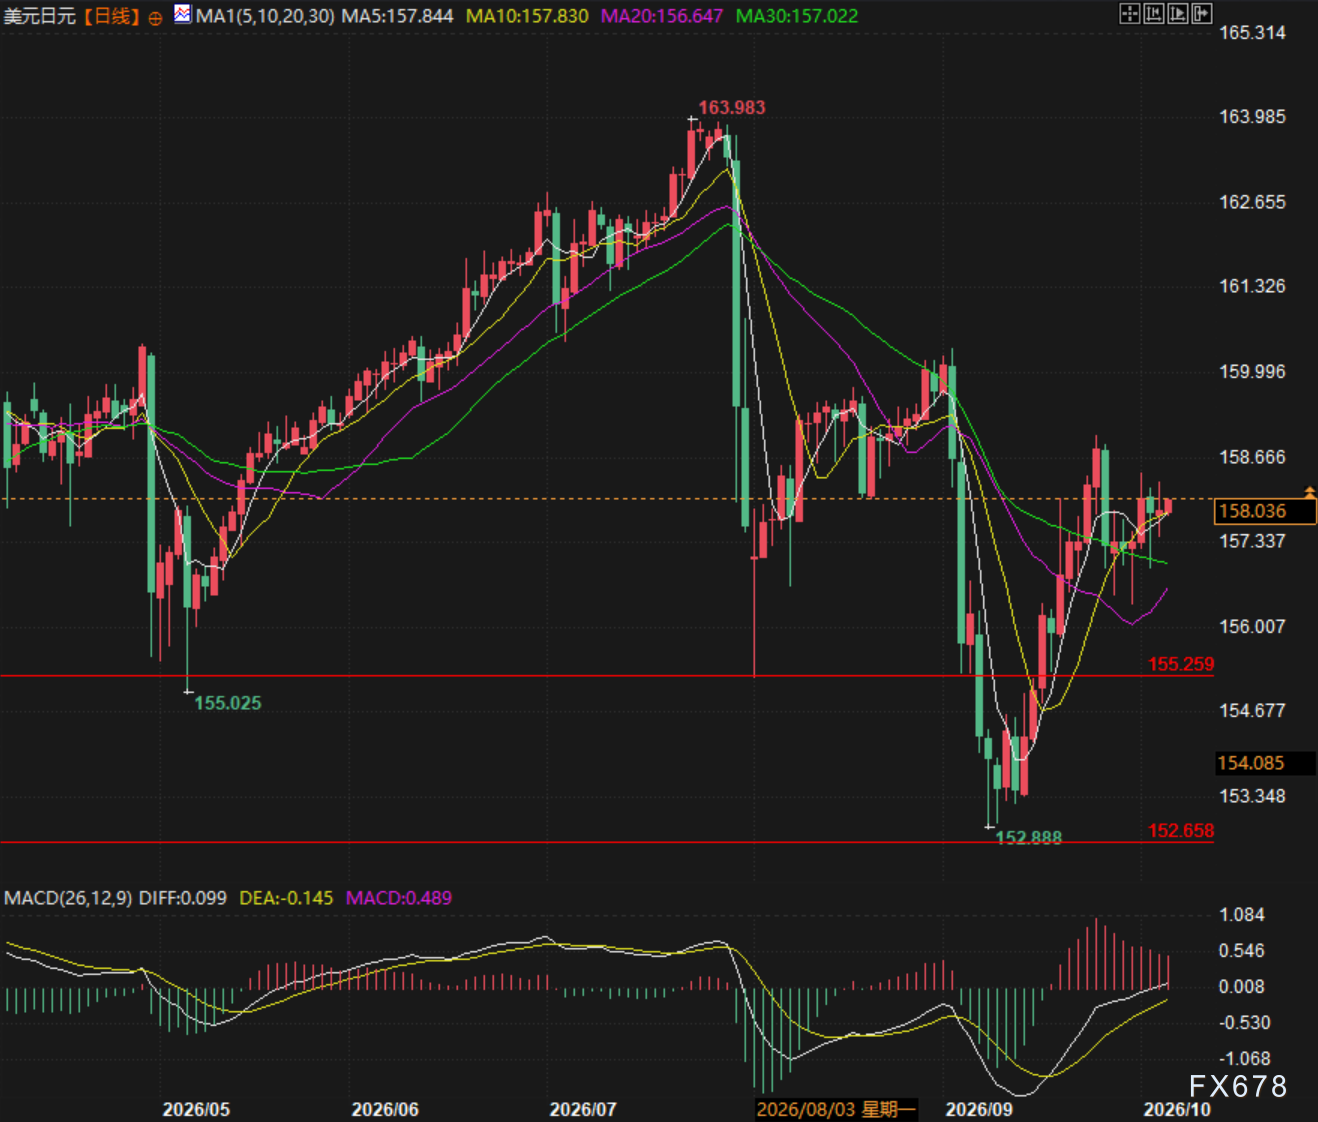Click the green MA30:157.022 label
Screen dimensions: 1318x1122
[797, 16]
